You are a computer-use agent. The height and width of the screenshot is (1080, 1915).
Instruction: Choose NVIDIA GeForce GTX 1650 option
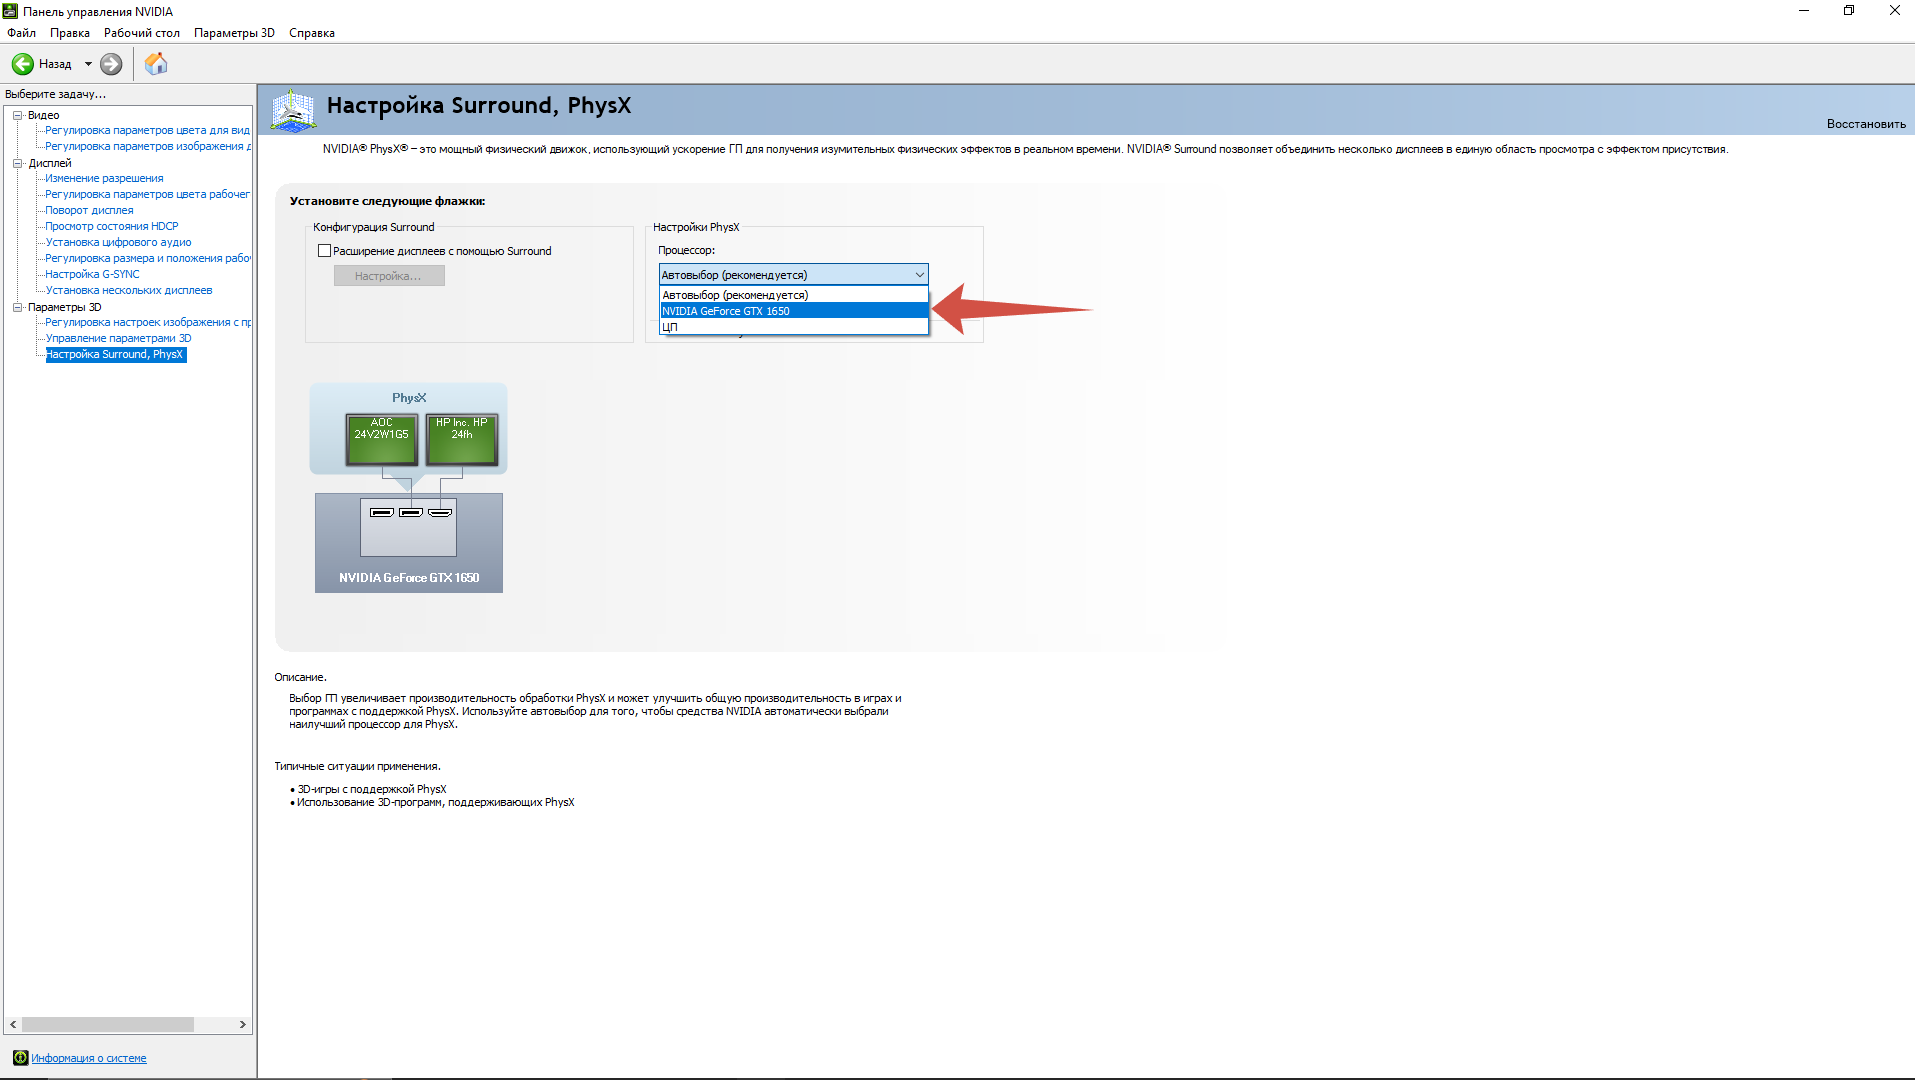coord(794,311)
